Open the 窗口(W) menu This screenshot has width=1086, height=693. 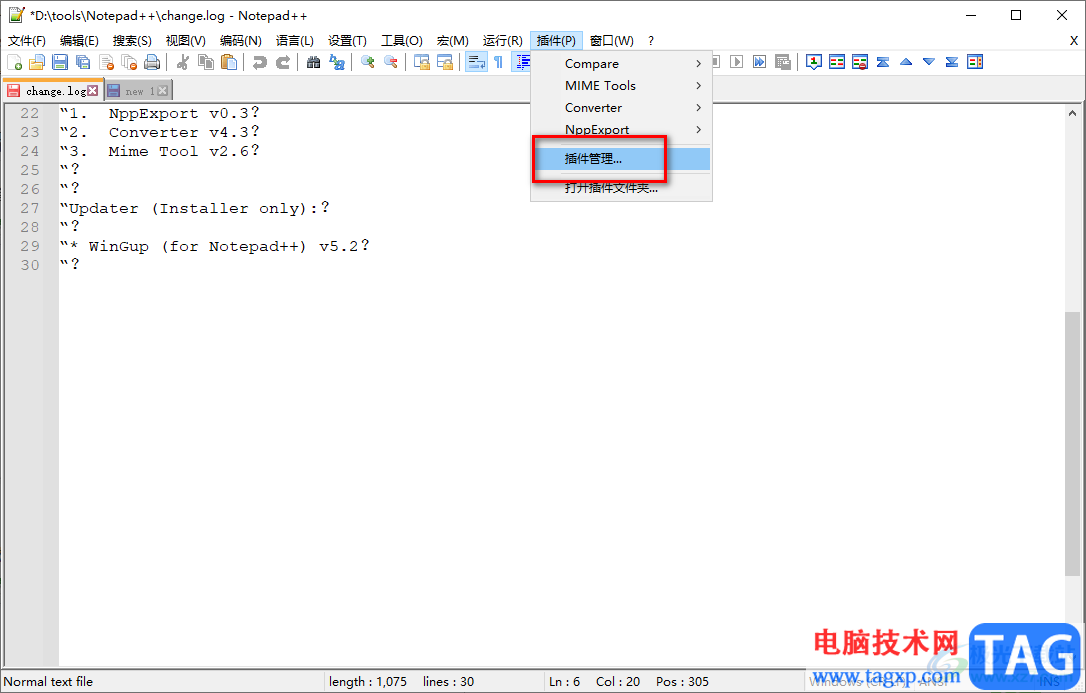pos(612,41)
